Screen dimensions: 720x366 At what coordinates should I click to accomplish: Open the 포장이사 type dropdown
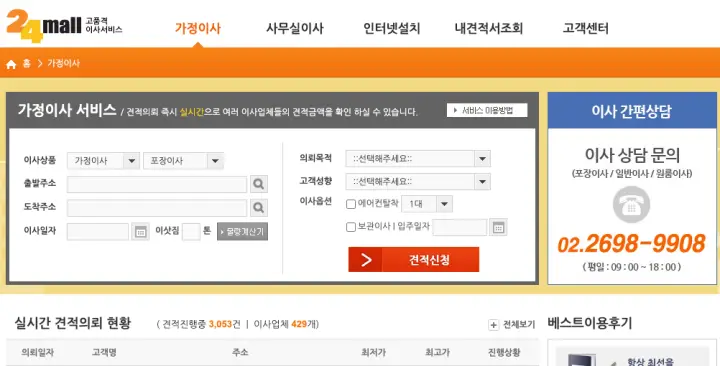pyautogui.click(x=183, y=161)
